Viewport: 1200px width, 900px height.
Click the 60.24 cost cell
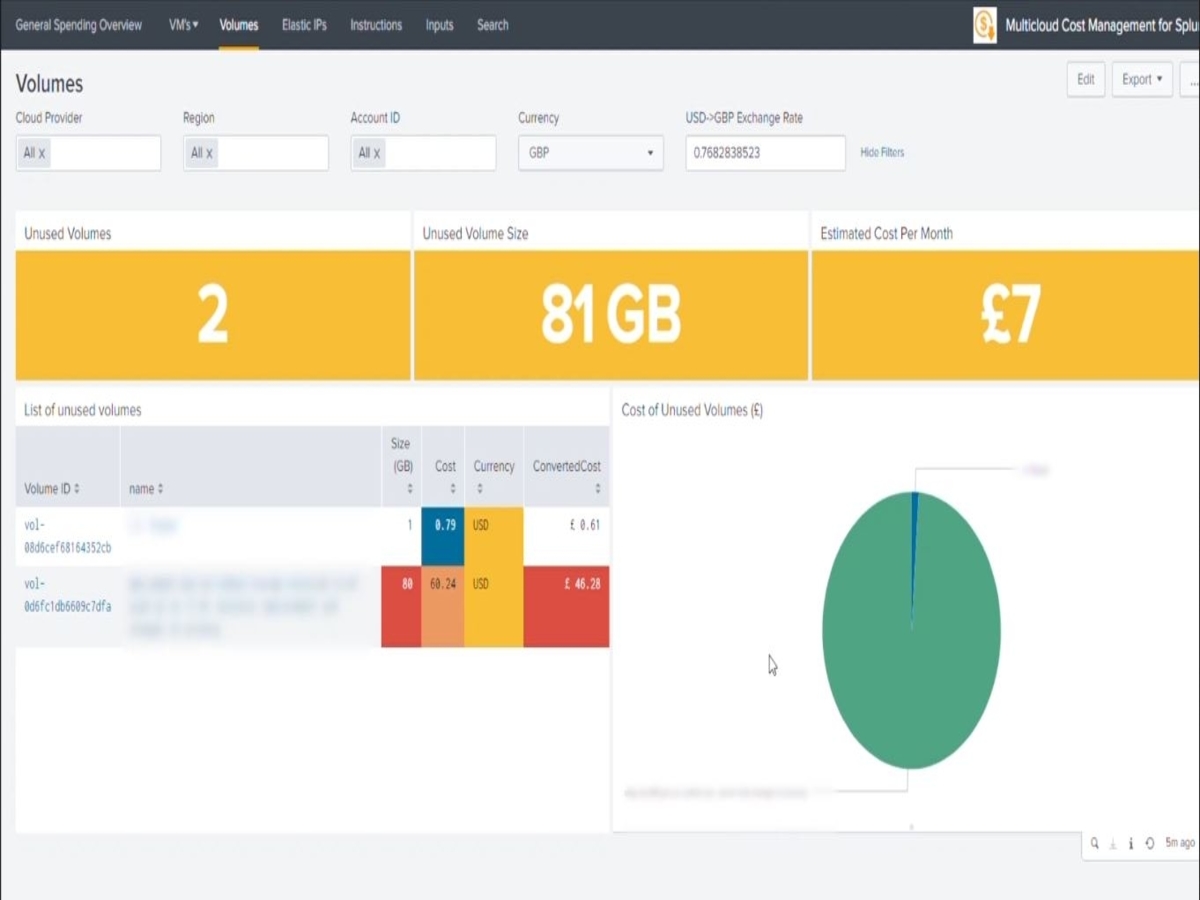pyautogui.click(x=443, y=606)
